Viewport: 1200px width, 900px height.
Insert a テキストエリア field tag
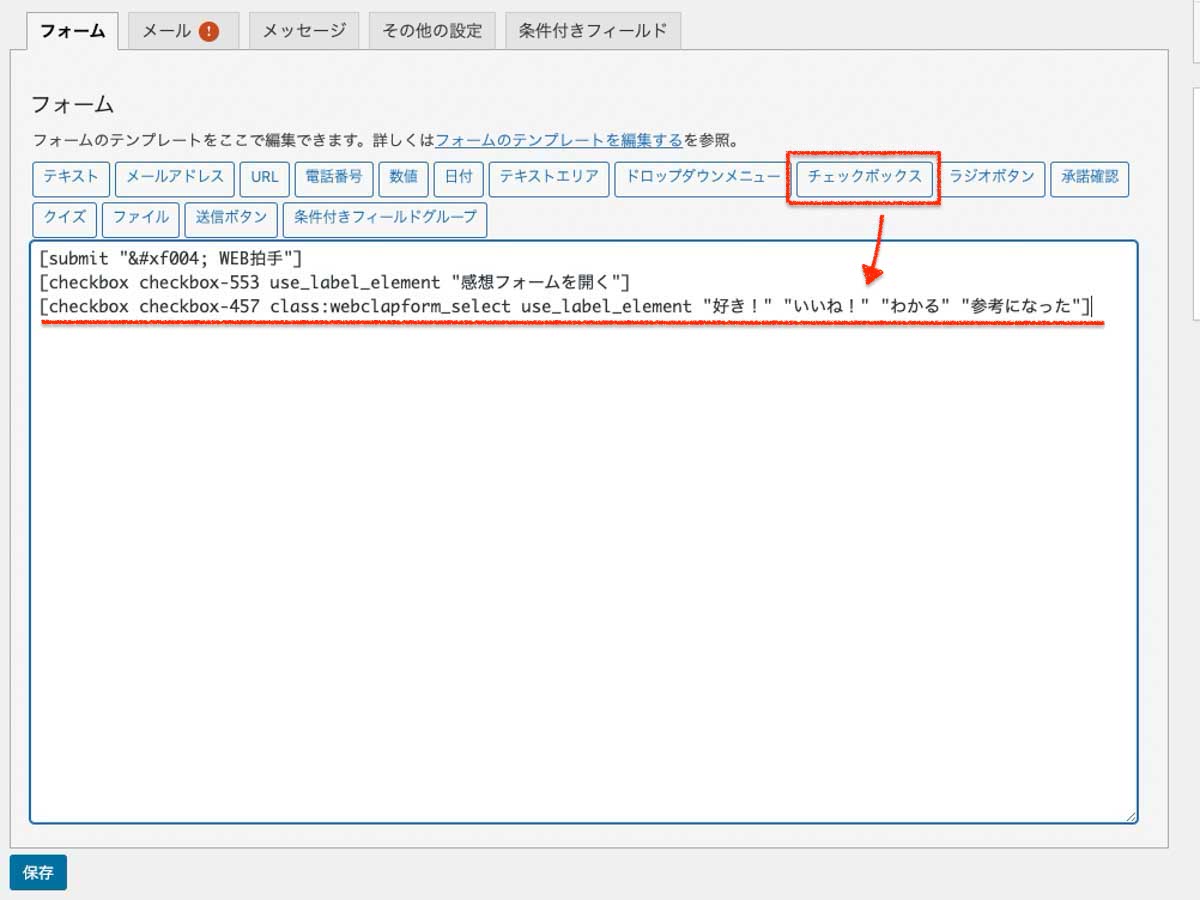(x=549, y=178)
